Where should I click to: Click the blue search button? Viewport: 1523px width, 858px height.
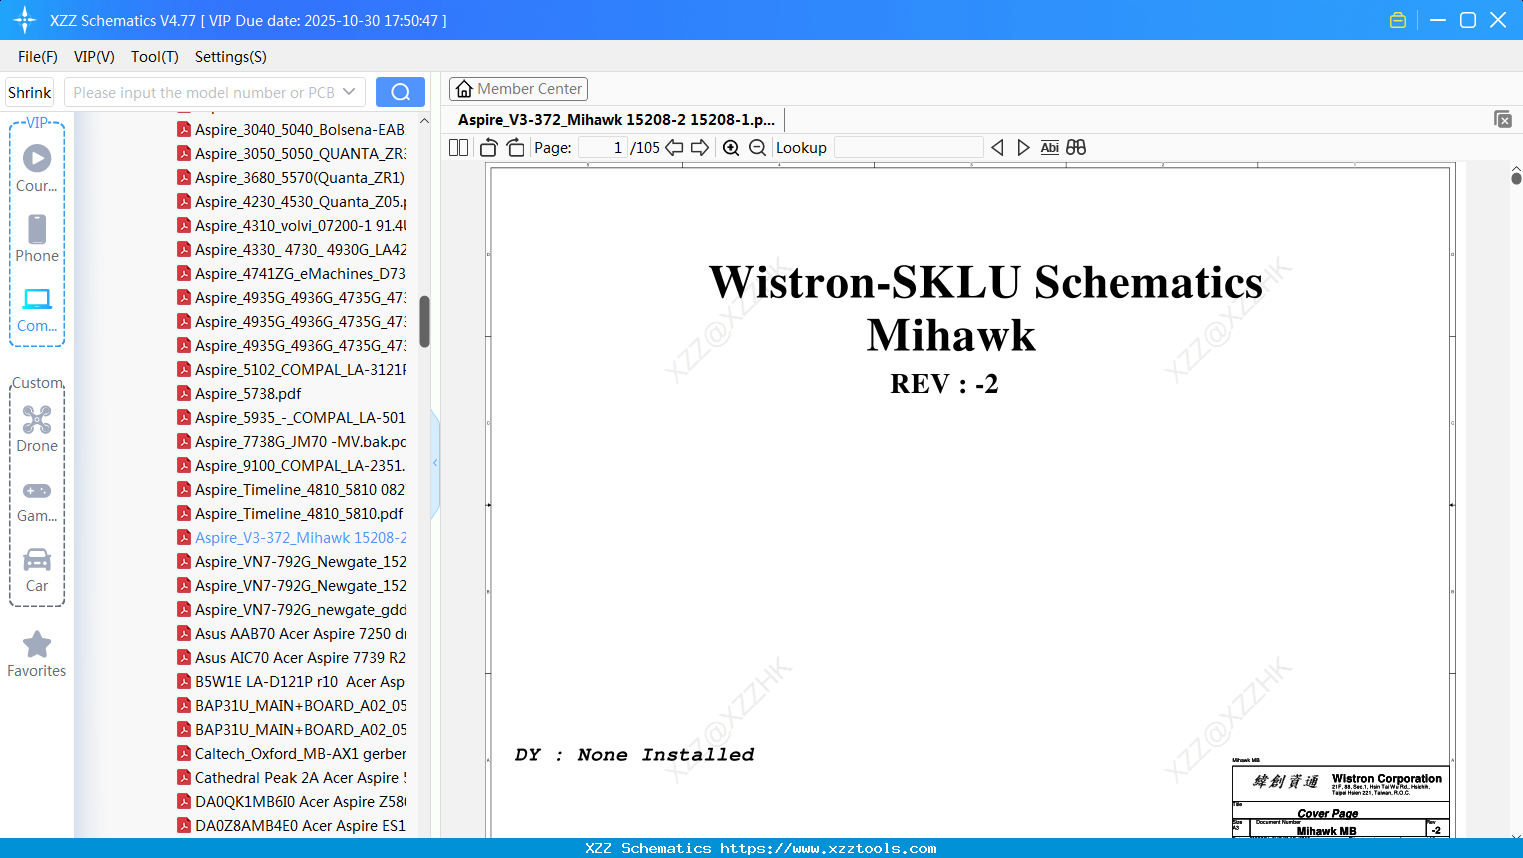coord(400,92)
